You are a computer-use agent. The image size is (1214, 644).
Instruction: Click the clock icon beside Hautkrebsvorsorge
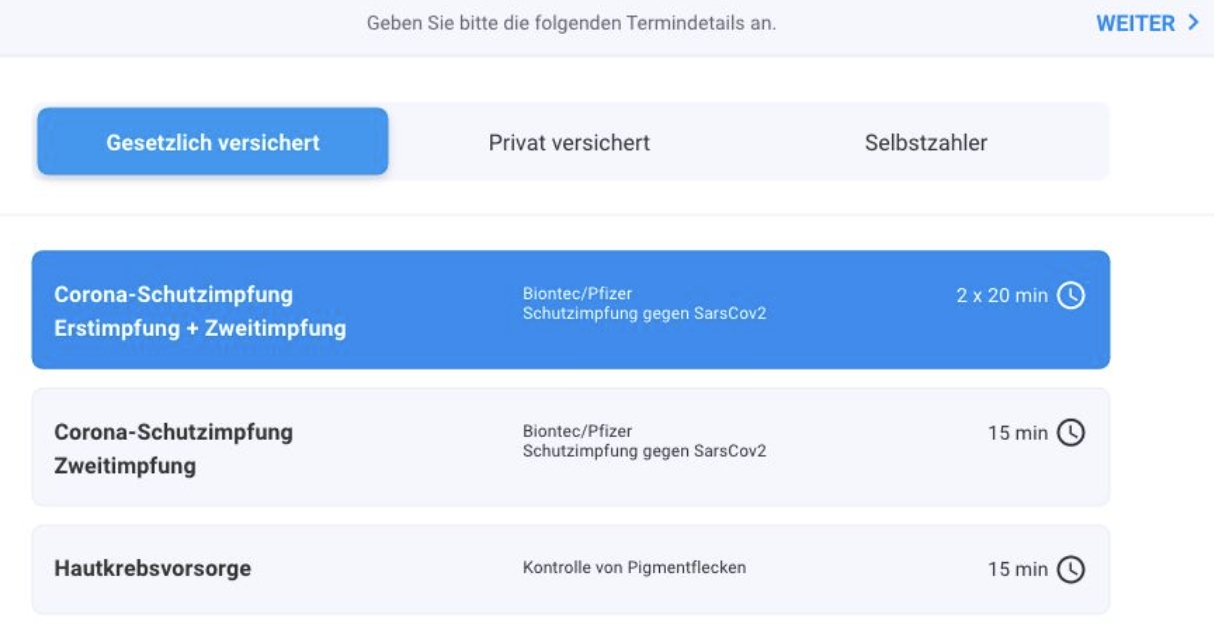(1070, 569)
